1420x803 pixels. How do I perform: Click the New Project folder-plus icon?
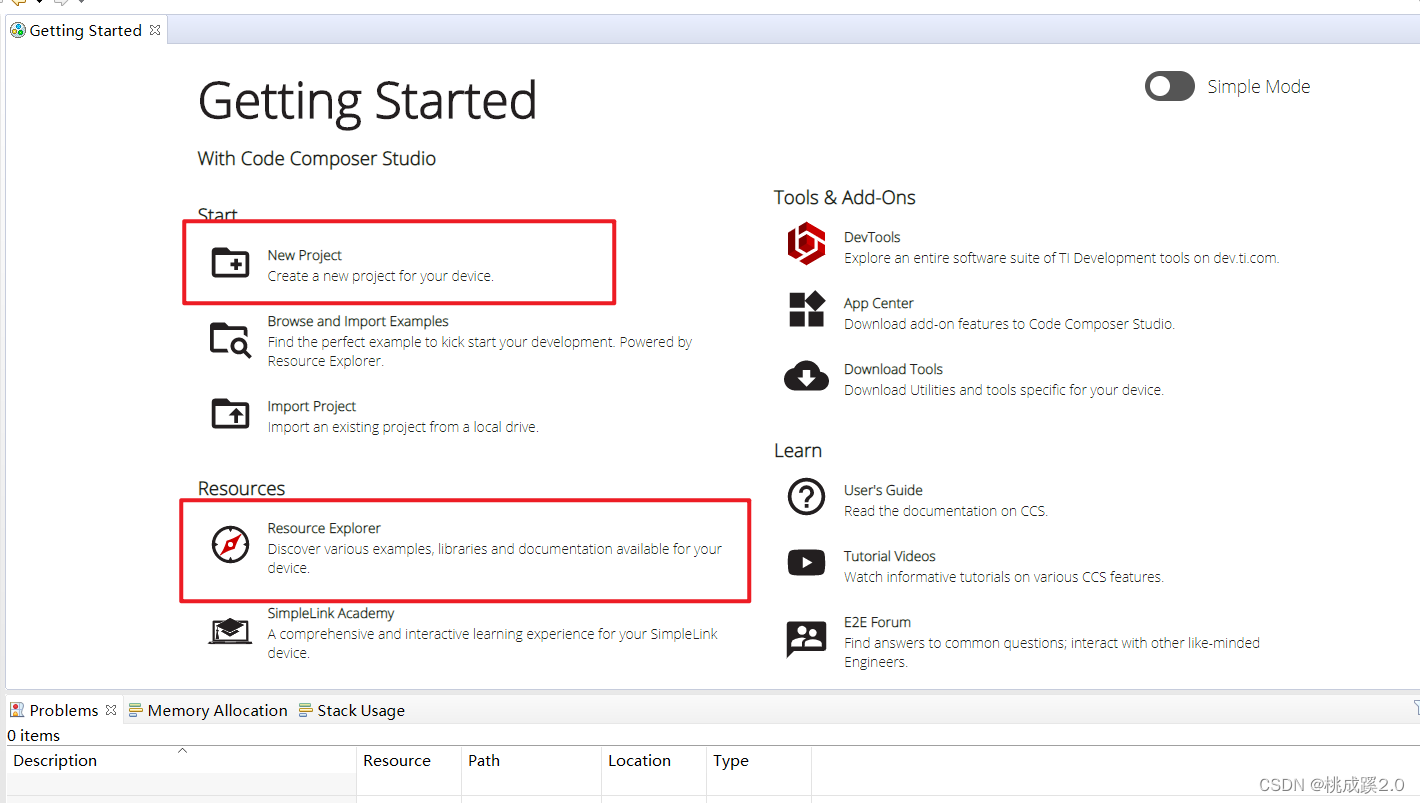[x=231, y=262]
